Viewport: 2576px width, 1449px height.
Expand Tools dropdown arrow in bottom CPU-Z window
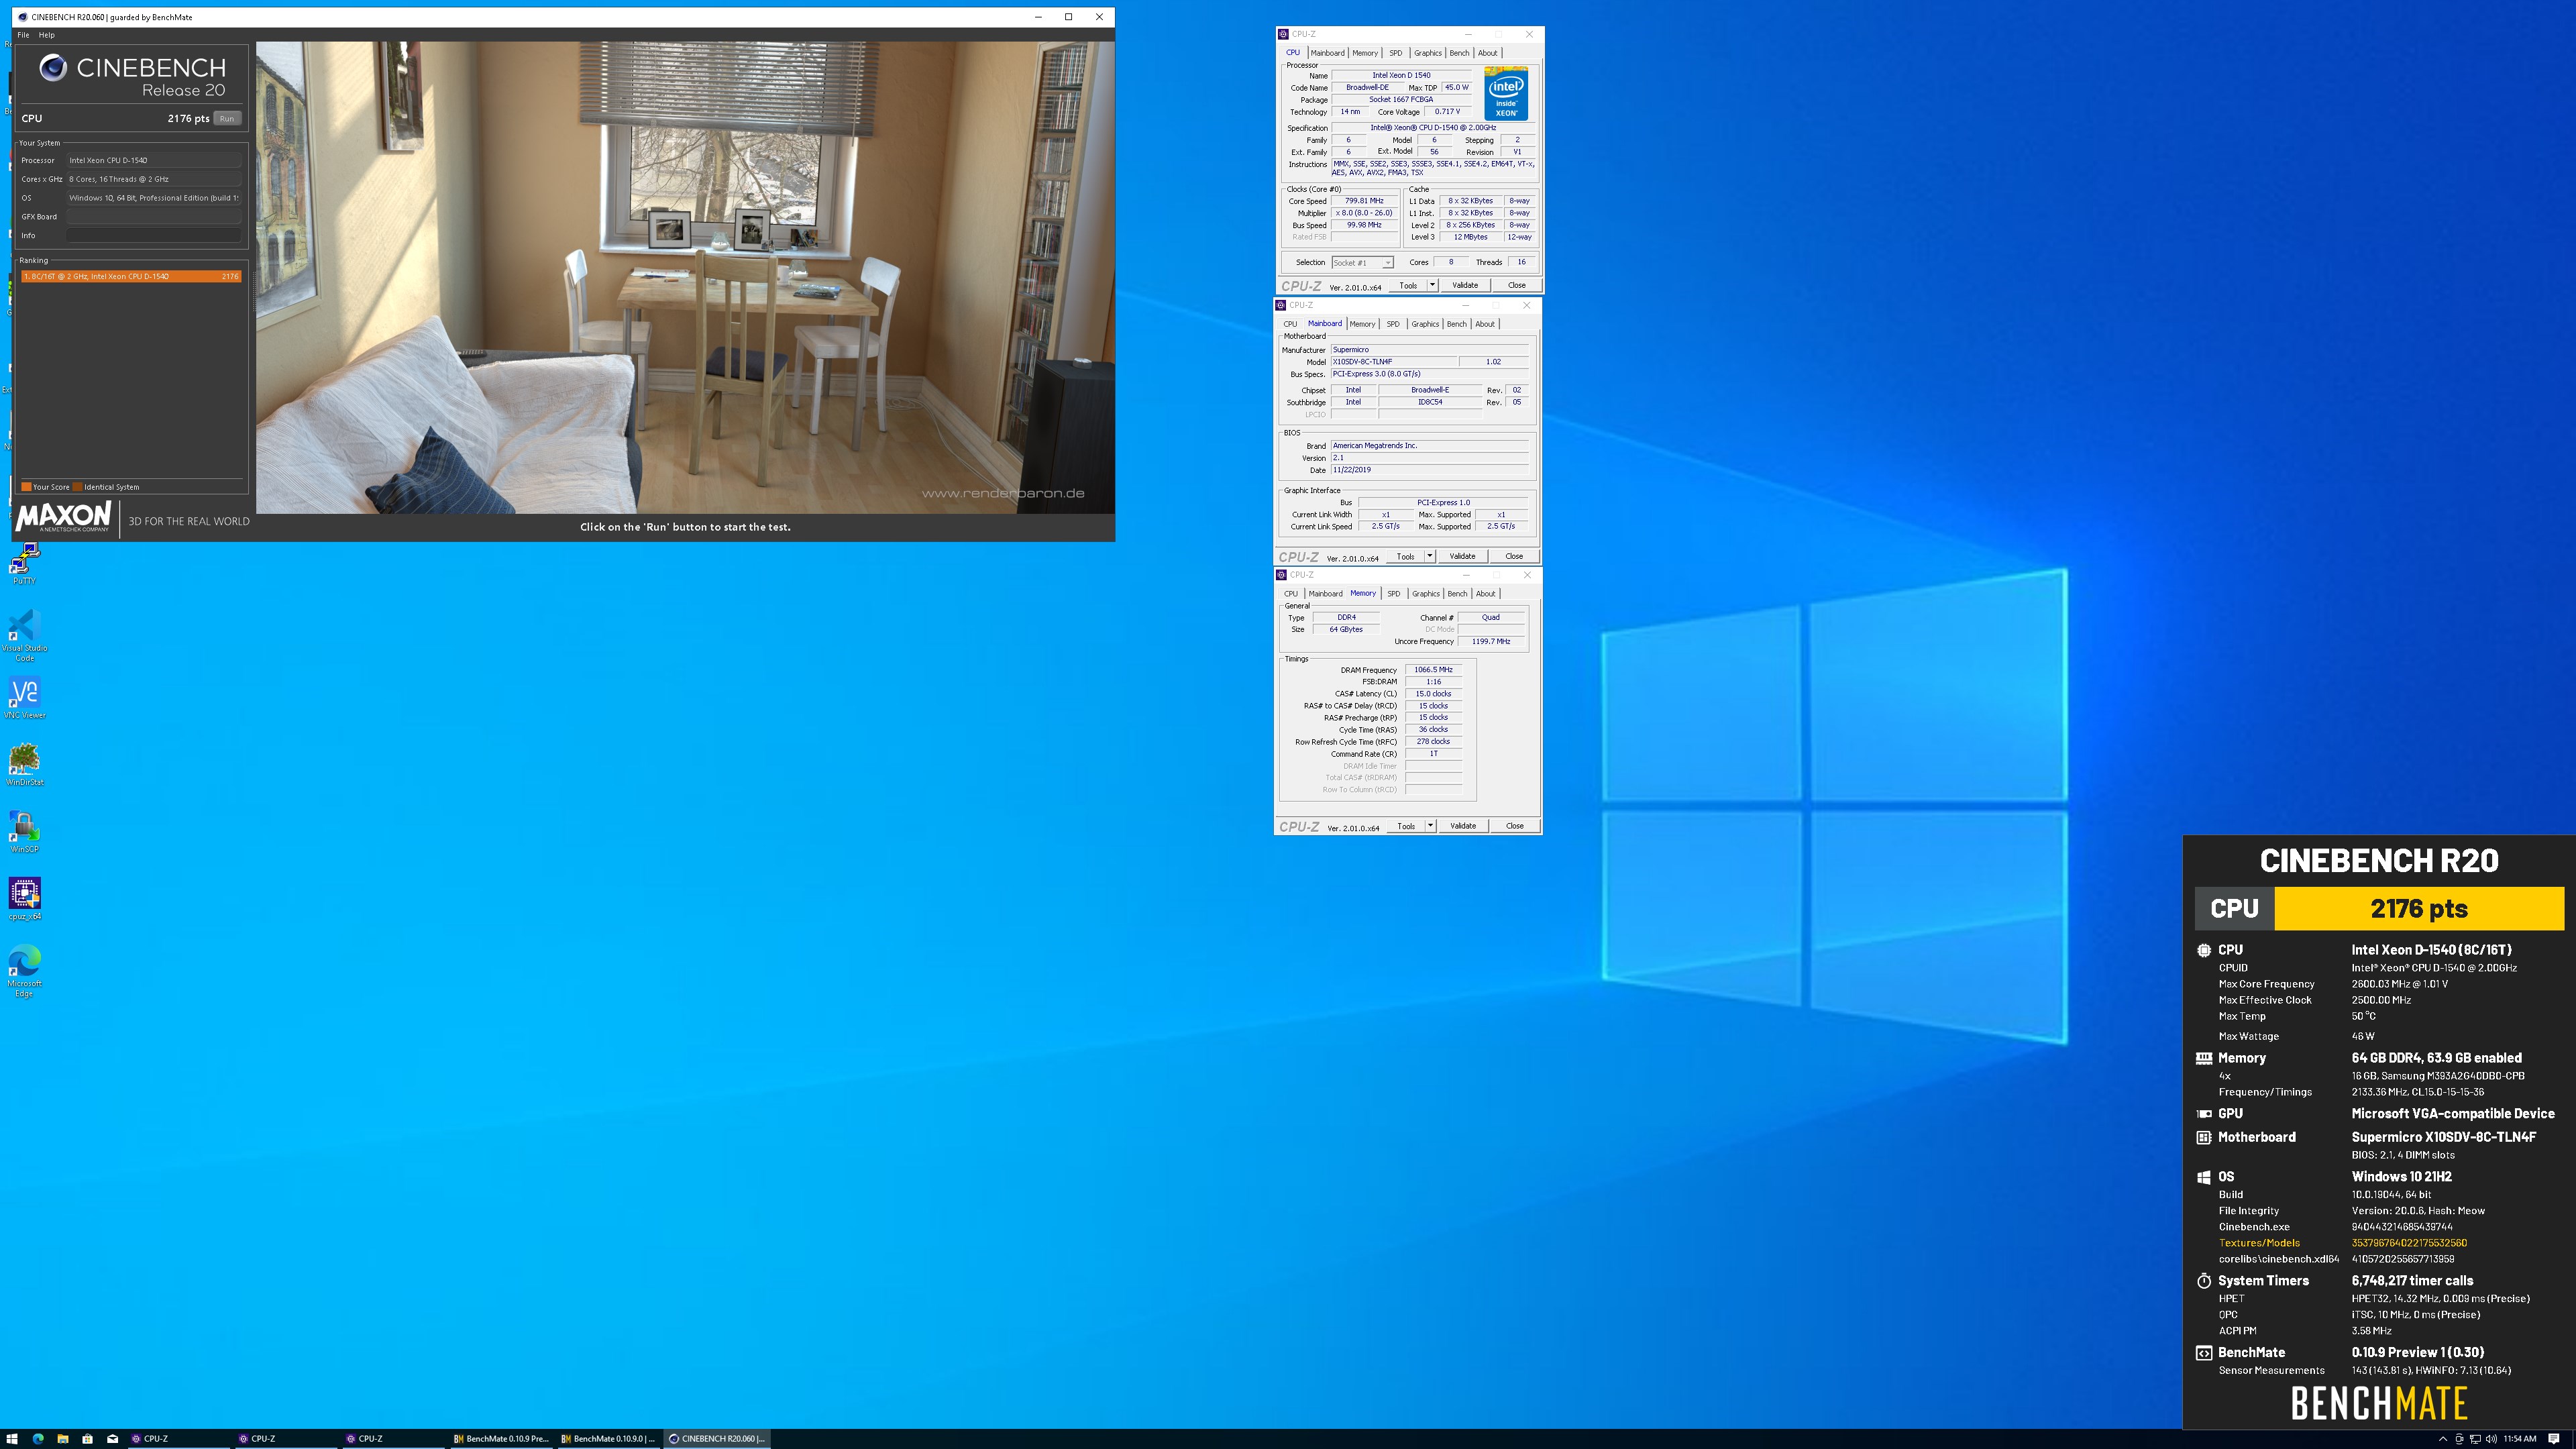[1431, 827]
